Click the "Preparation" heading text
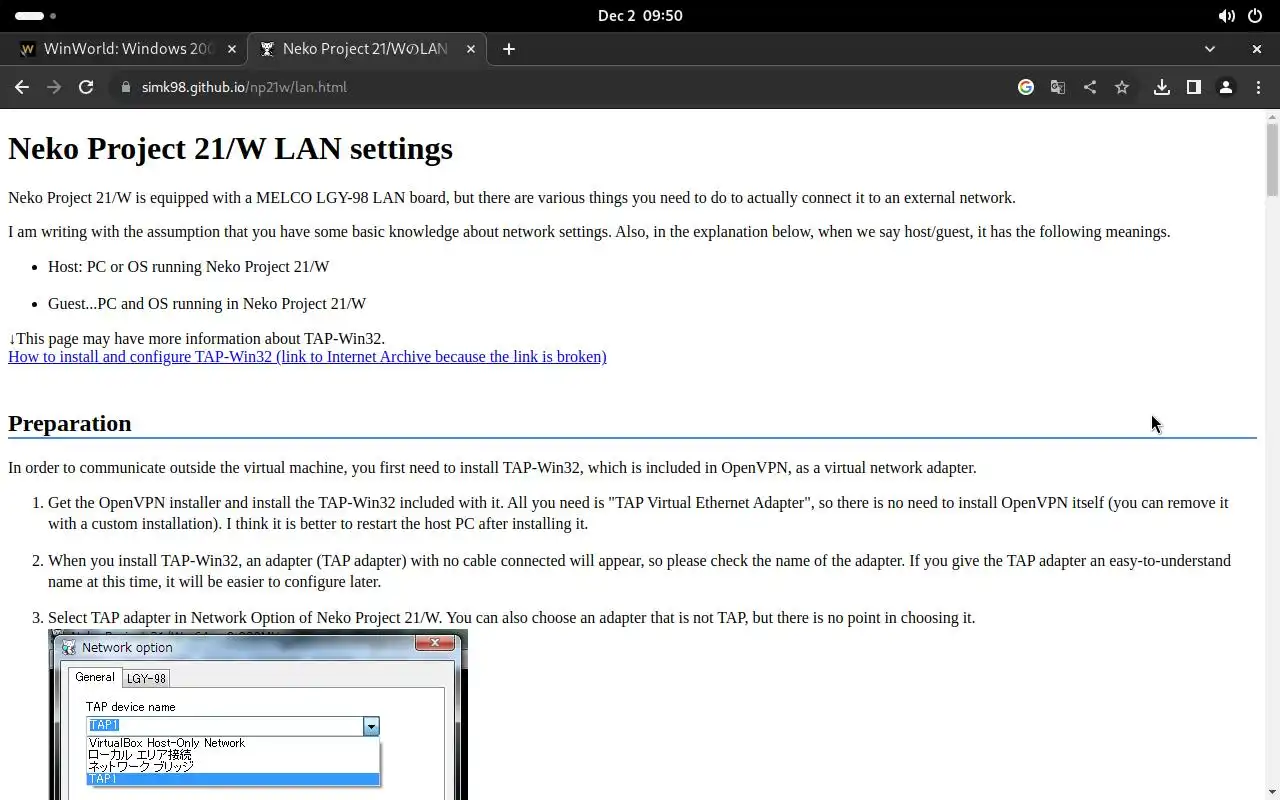The width and height of the screenshot is (1280, 800). point(70,423)
